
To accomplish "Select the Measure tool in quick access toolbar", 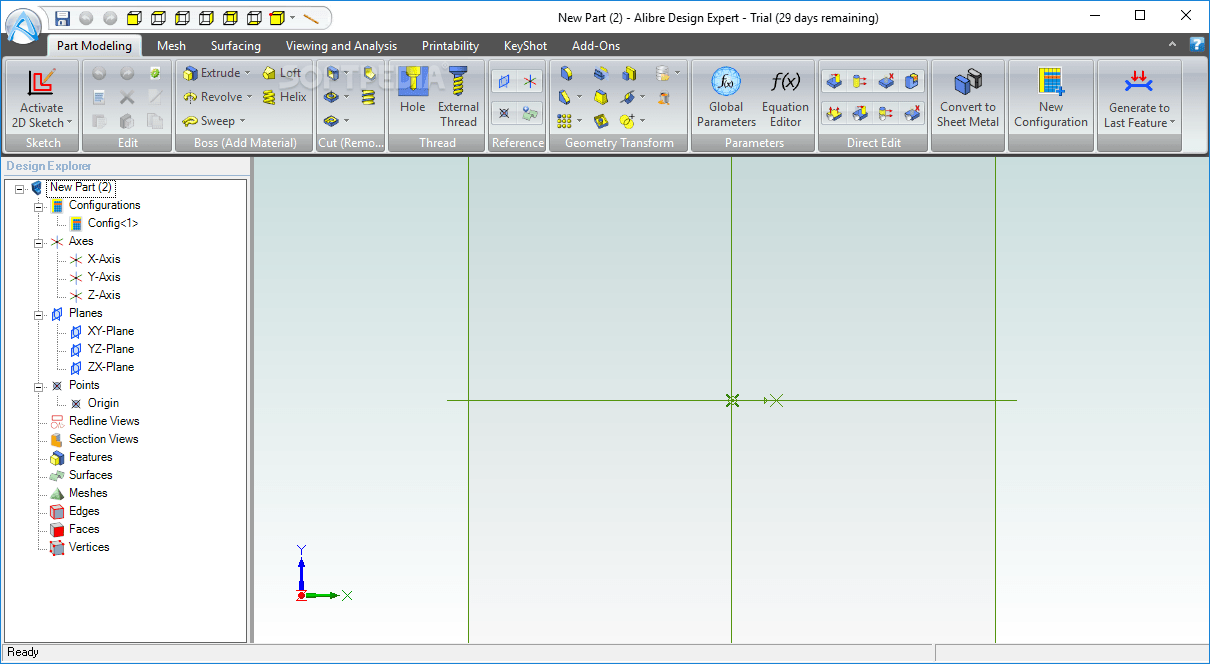I will (311, 18).
